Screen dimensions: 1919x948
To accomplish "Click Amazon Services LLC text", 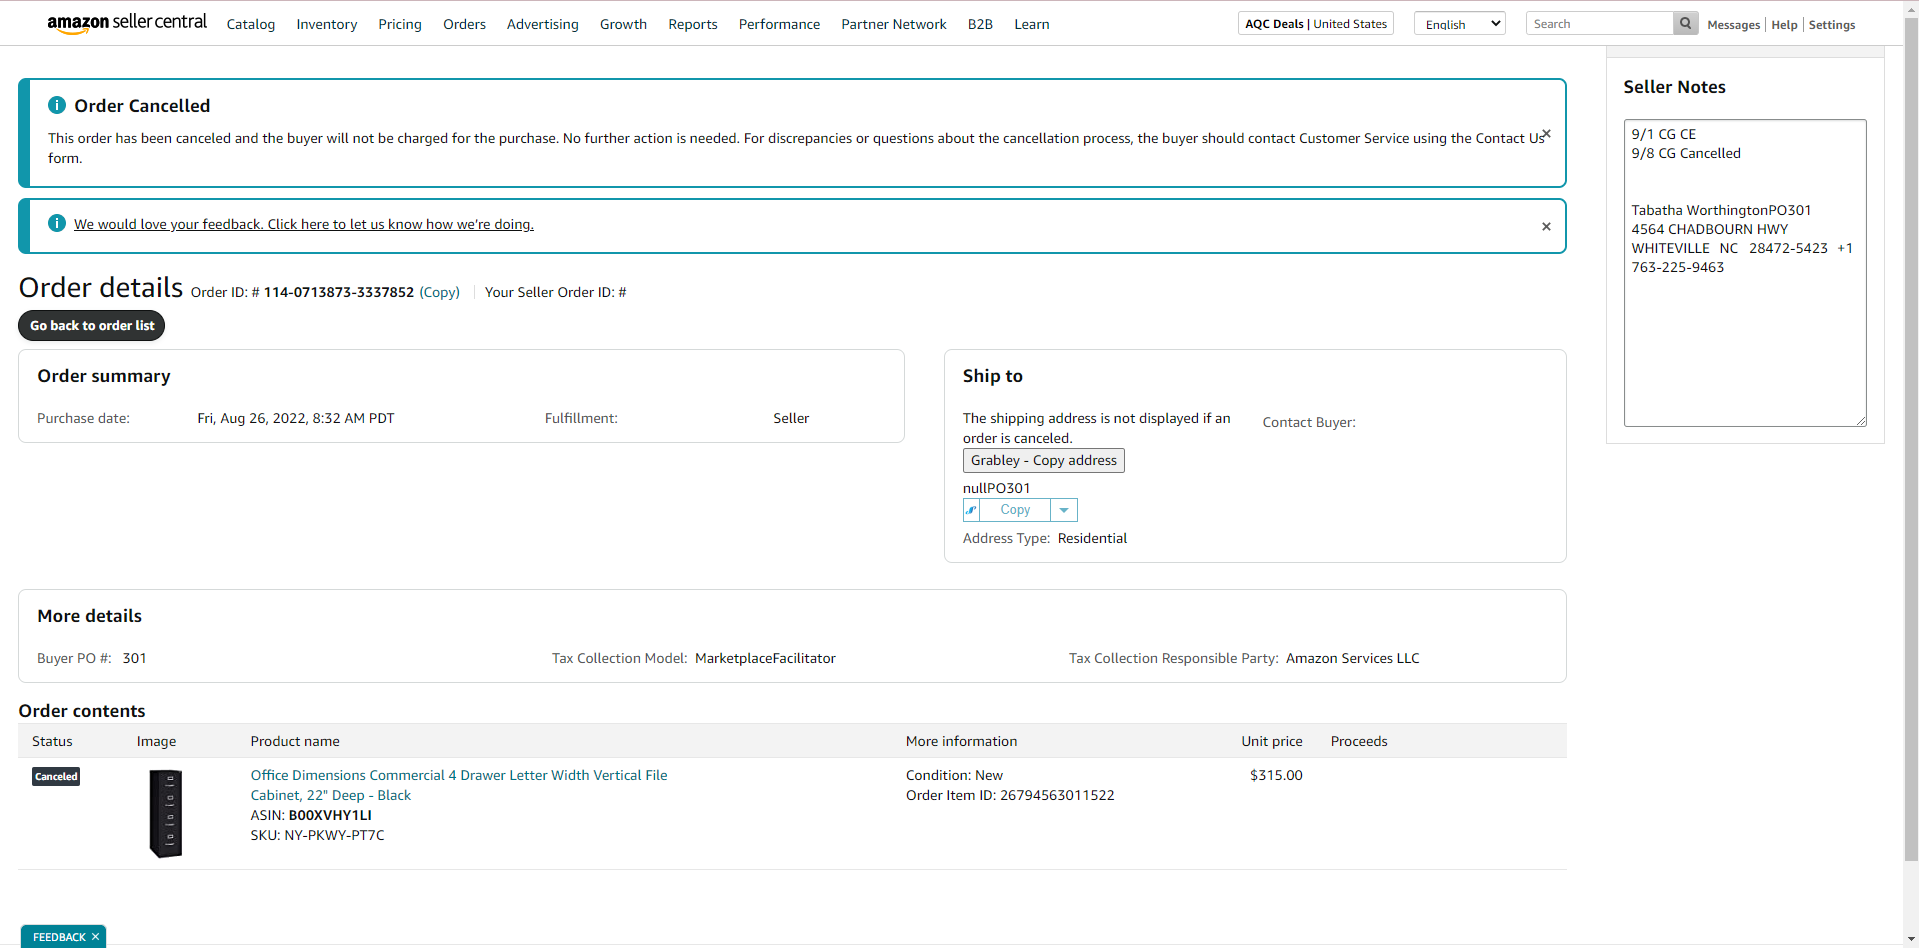I will pos(1353,658).
